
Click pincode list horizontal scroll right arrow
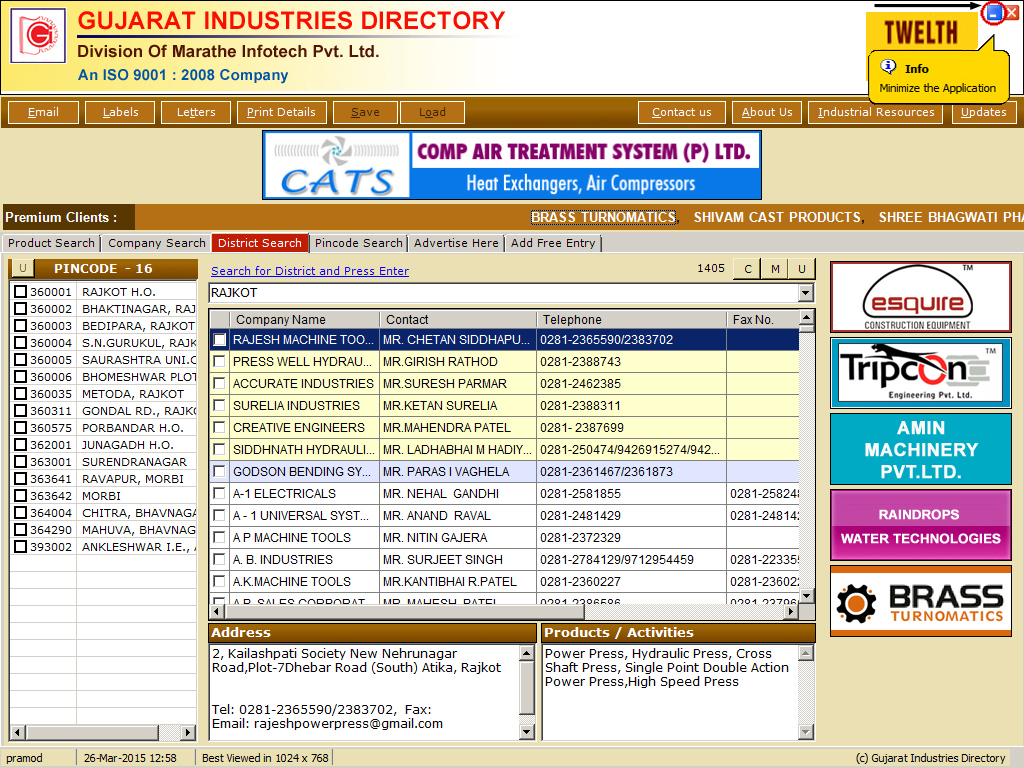[x=188, y=733]
